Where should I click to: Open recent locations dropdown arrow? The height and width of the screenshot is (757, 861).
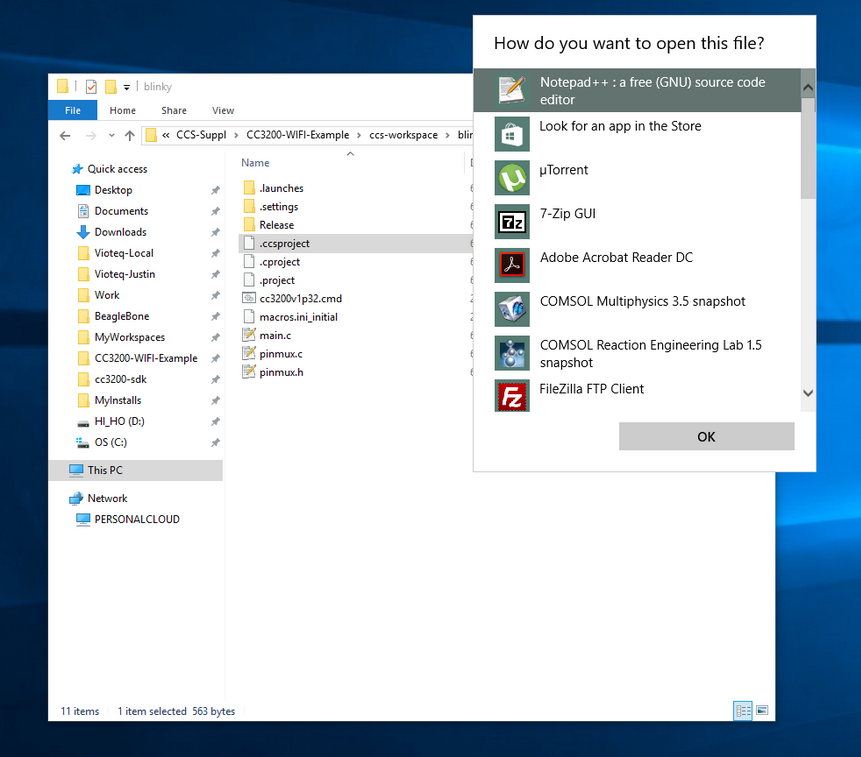[111, 135]
